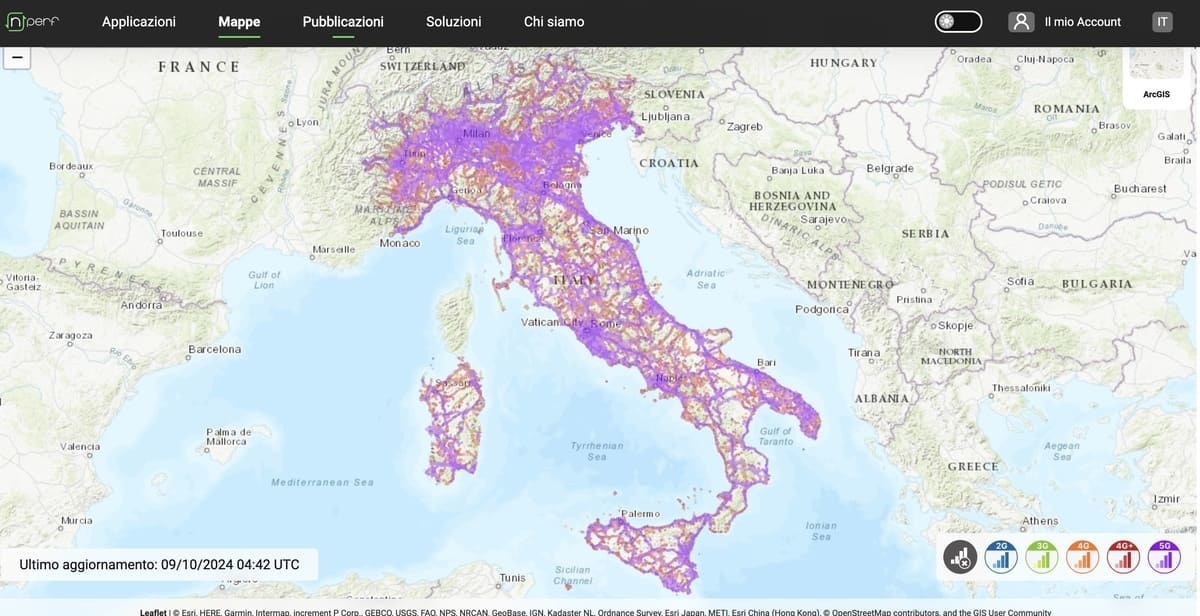Select the 2G coverage filter icon
The image size is (1200, 616).
point(1000,557)
